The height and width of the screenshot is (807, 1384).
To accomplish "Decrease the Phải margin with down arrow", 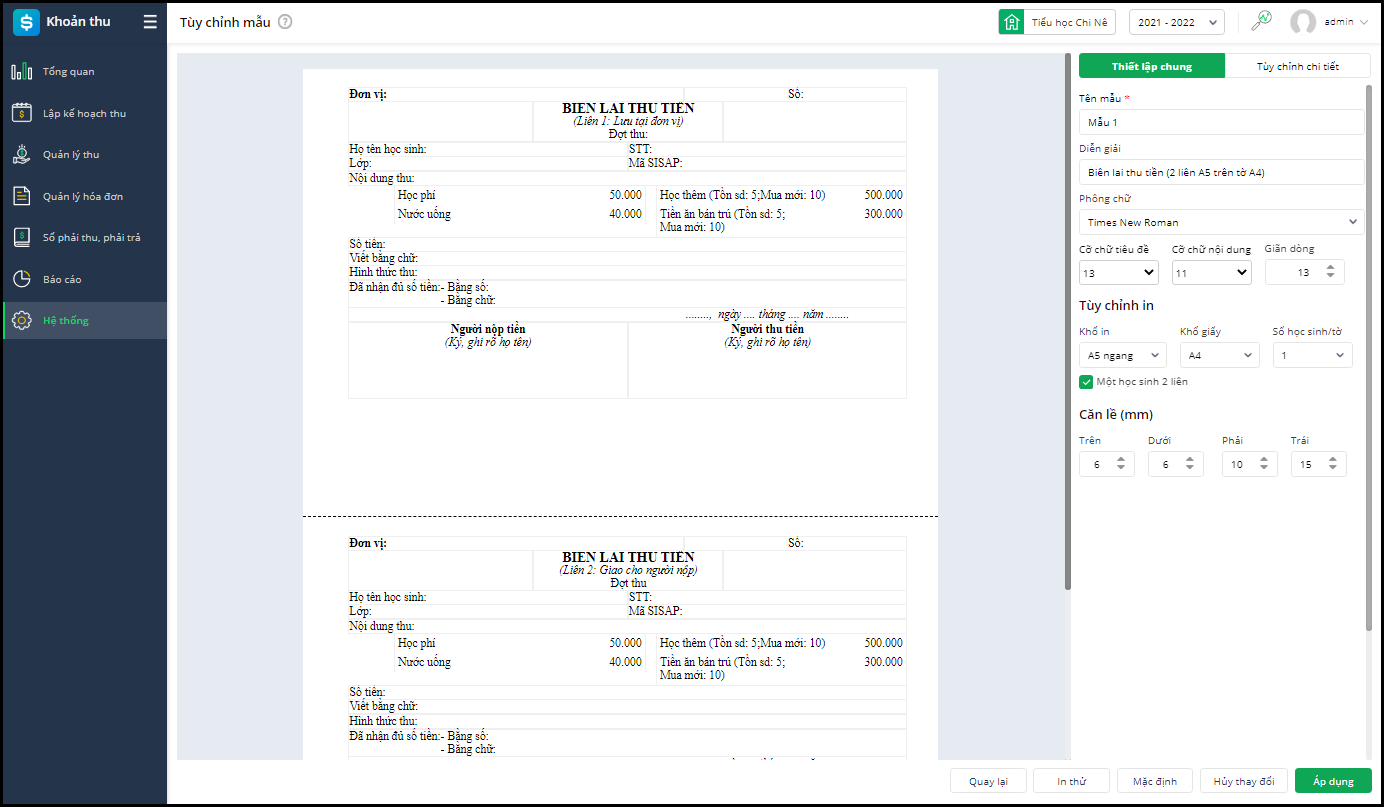I will coord(1264,469).
